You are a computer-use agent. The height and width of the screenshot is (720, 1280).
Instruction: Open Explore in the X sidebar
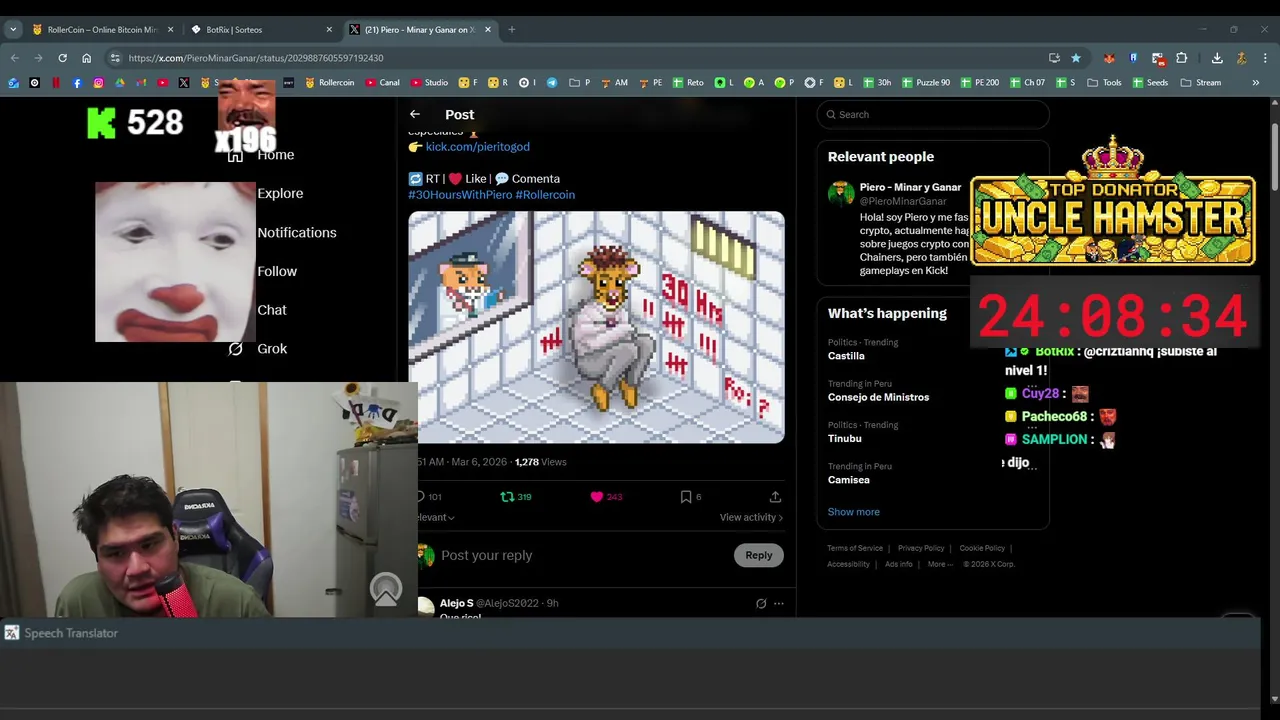(x=280, y=193)
